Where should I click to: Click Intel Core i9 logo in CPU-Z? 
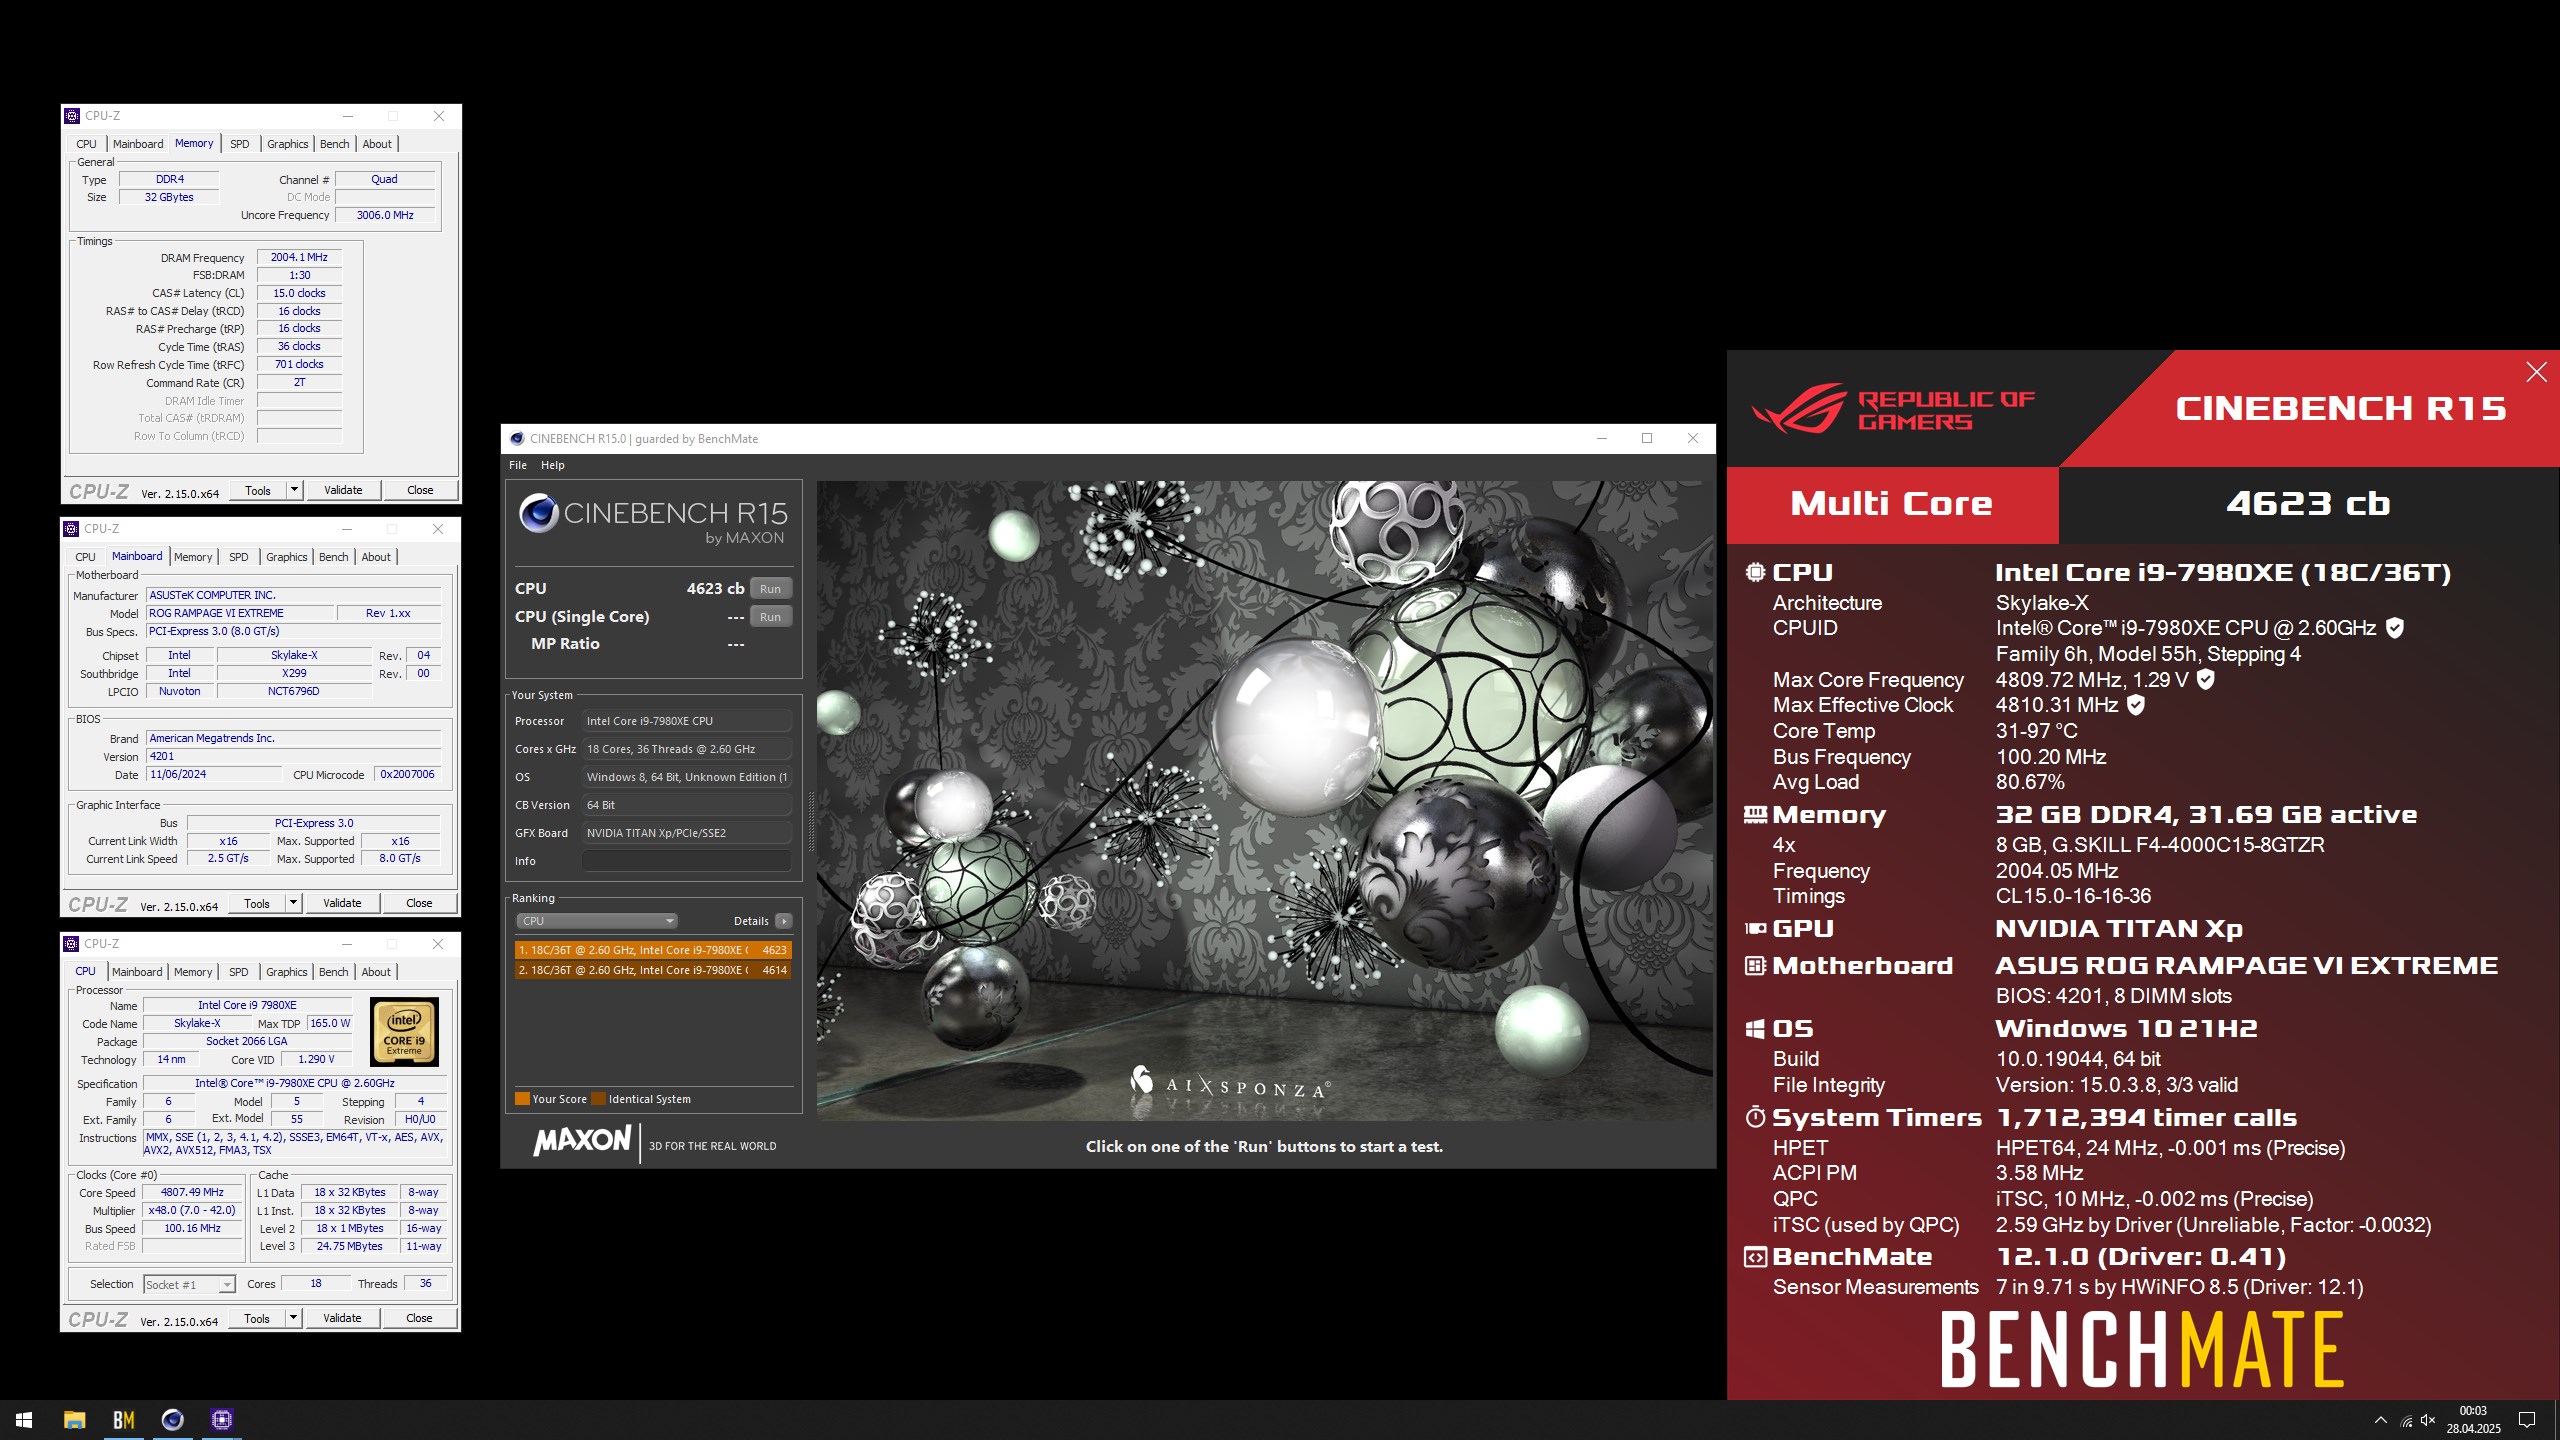point(404,1031)
